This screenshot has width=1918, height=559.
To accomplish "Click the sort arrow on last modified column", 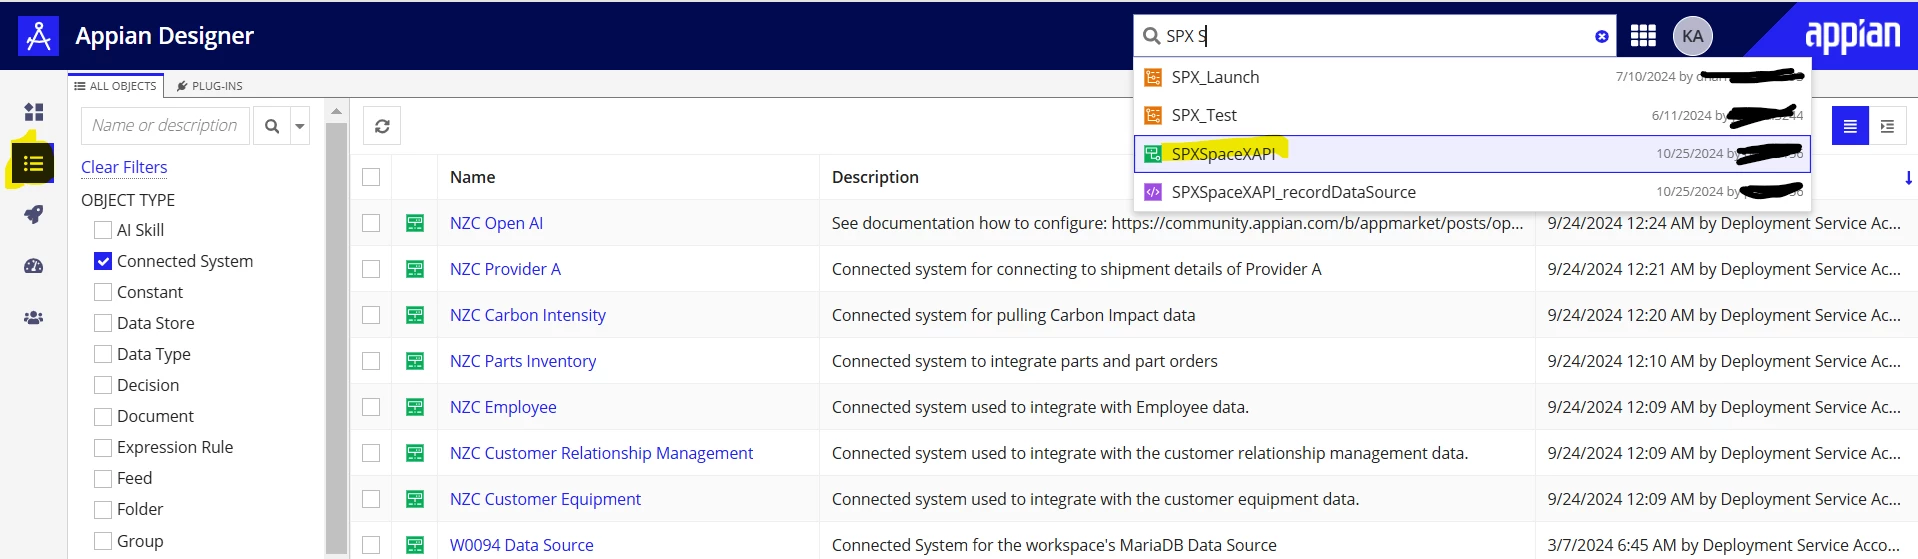I will [1908, 178].
